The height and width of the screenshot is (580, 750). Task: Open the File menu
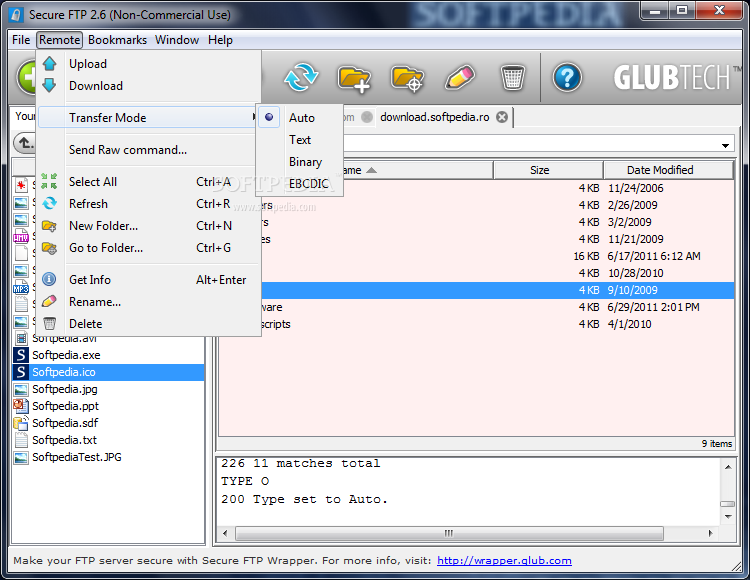[21, 40]
